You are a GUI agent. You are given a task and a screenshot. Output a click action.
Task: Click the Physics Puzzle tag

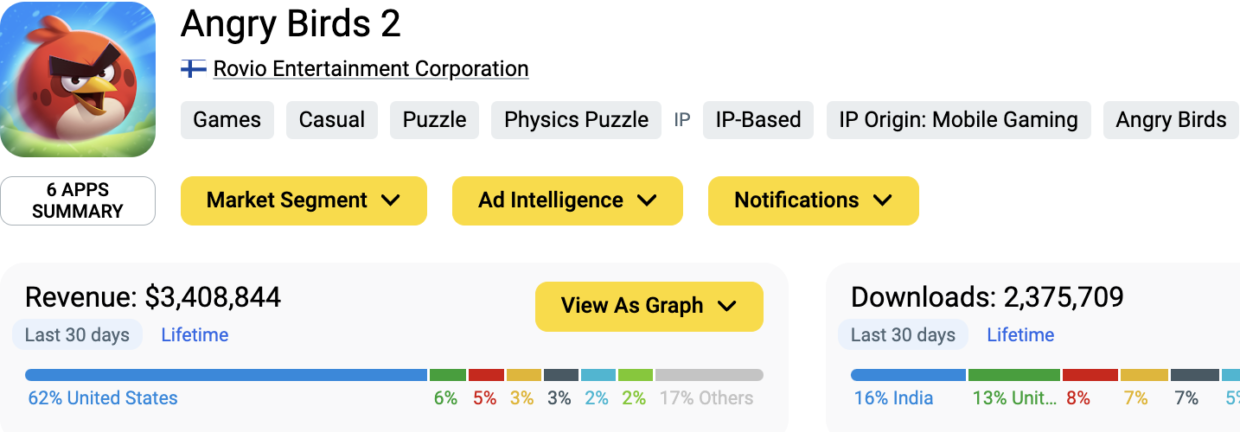[x=576, y=120]
